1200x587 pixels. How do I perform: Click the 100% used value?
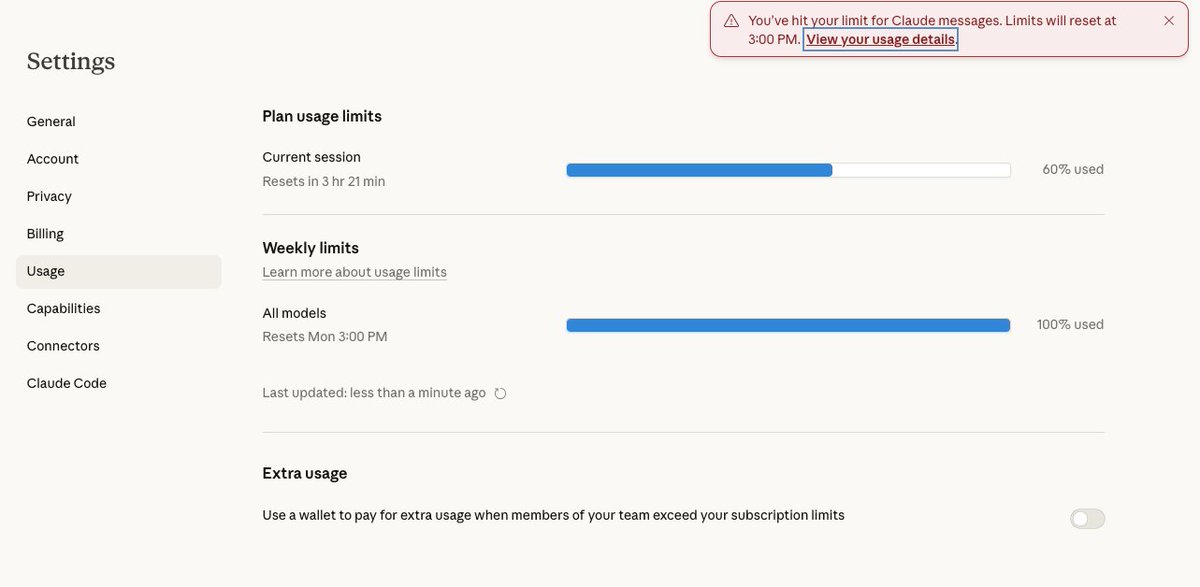[1070, 324]
